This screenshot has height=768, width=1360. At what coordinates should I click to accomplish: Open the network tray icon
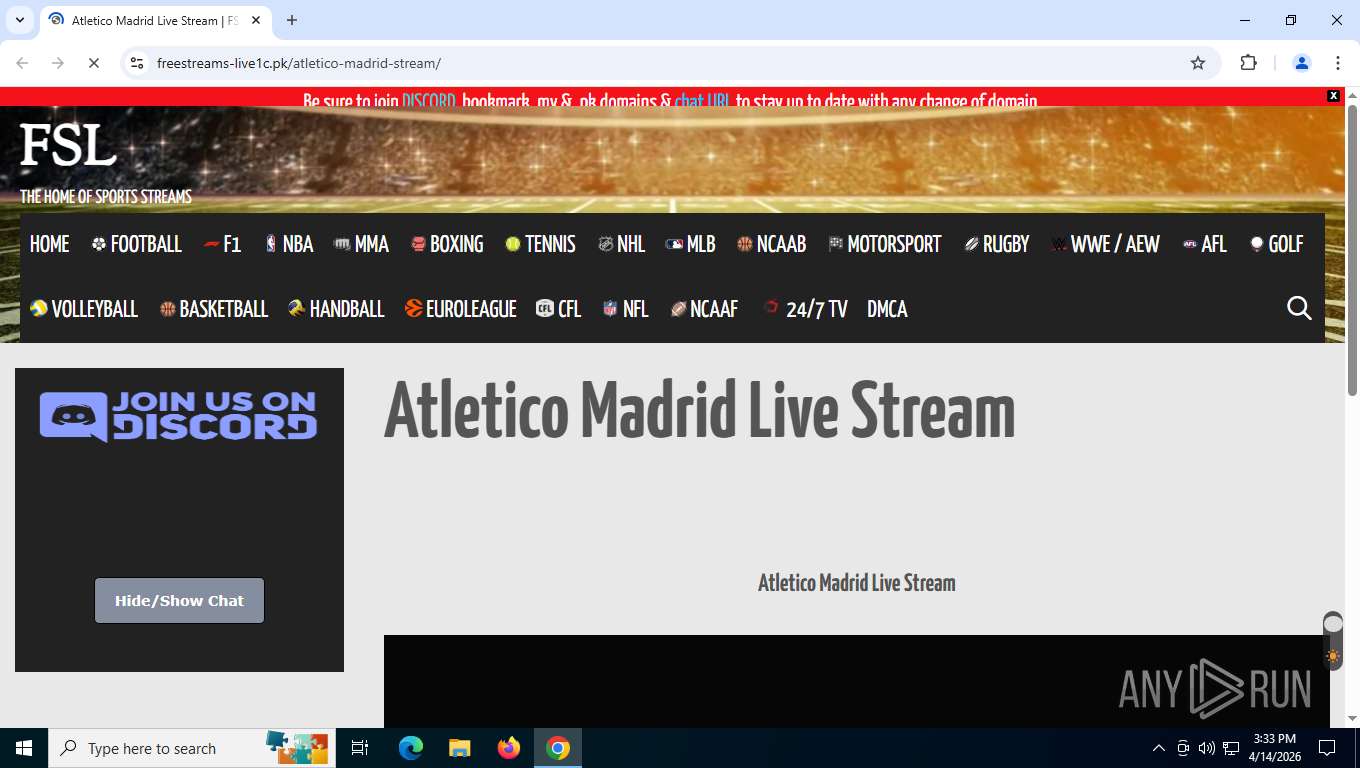click(1231, 748)
